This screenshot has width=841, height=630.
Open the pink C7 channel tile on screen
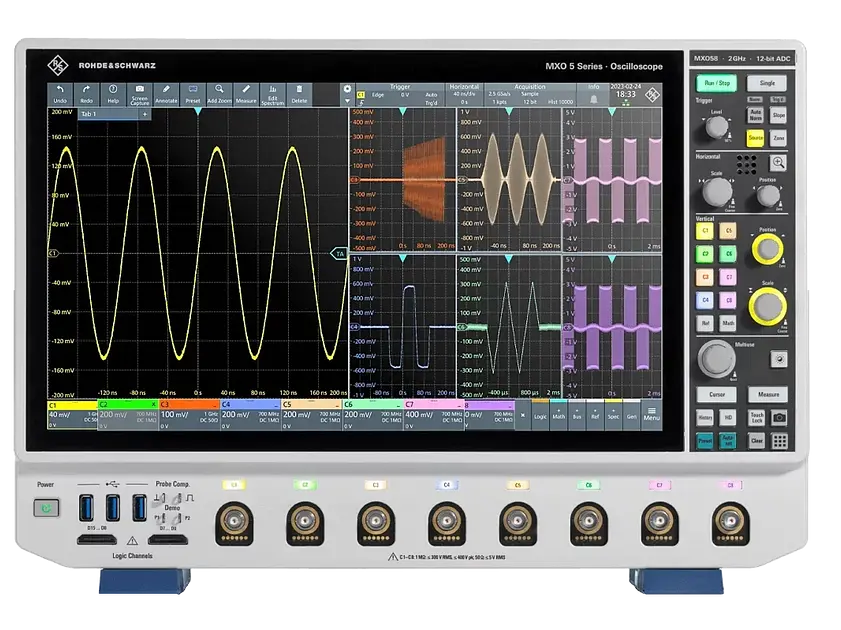pos(433,415)
